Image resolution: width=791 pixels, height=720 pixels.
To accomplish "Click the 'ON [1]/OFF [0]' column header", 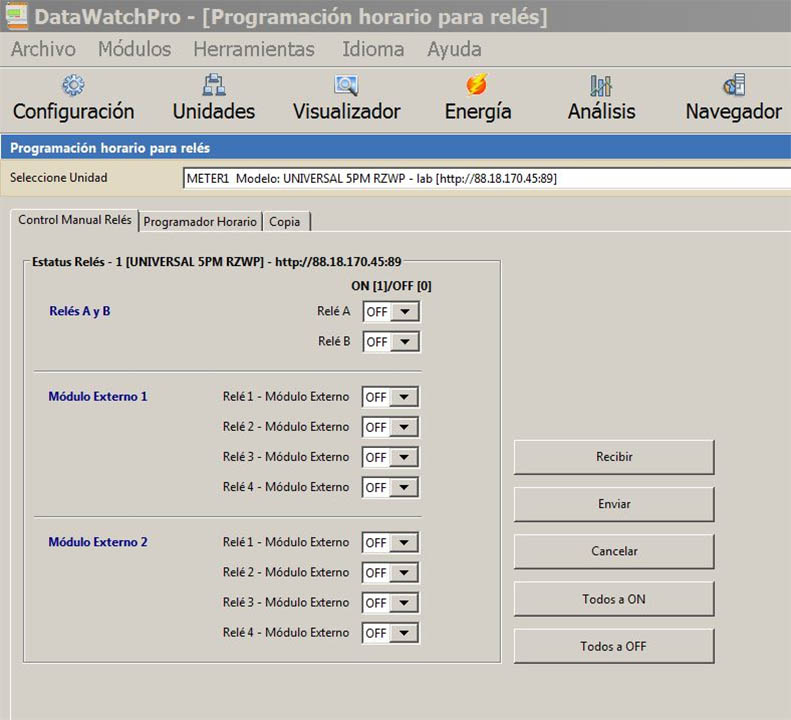I will pos(391,286).
